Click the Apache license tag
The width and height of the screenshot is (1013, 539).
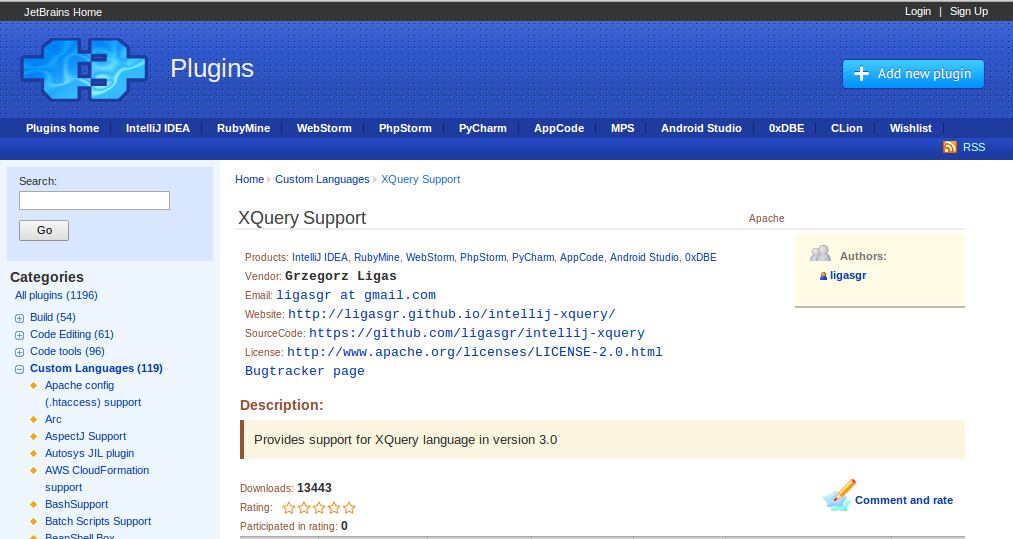(x=766, y=218)
